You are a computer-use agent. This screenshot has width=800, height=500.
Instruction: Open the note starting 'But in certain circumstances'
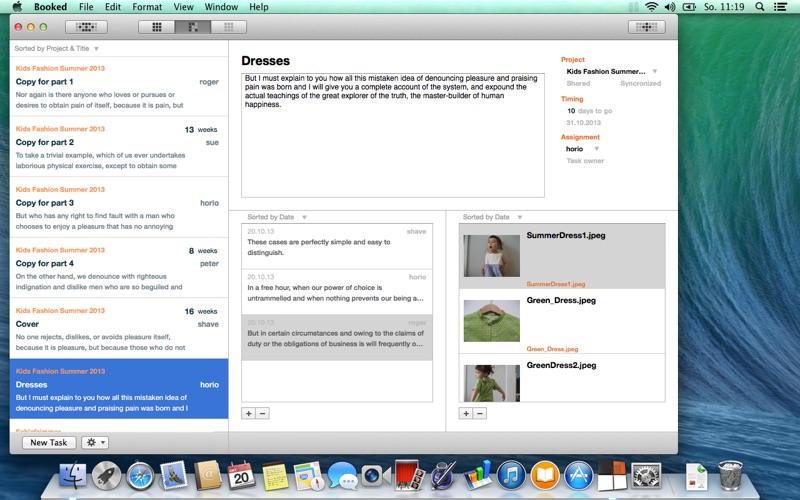(x=337, y=338)
